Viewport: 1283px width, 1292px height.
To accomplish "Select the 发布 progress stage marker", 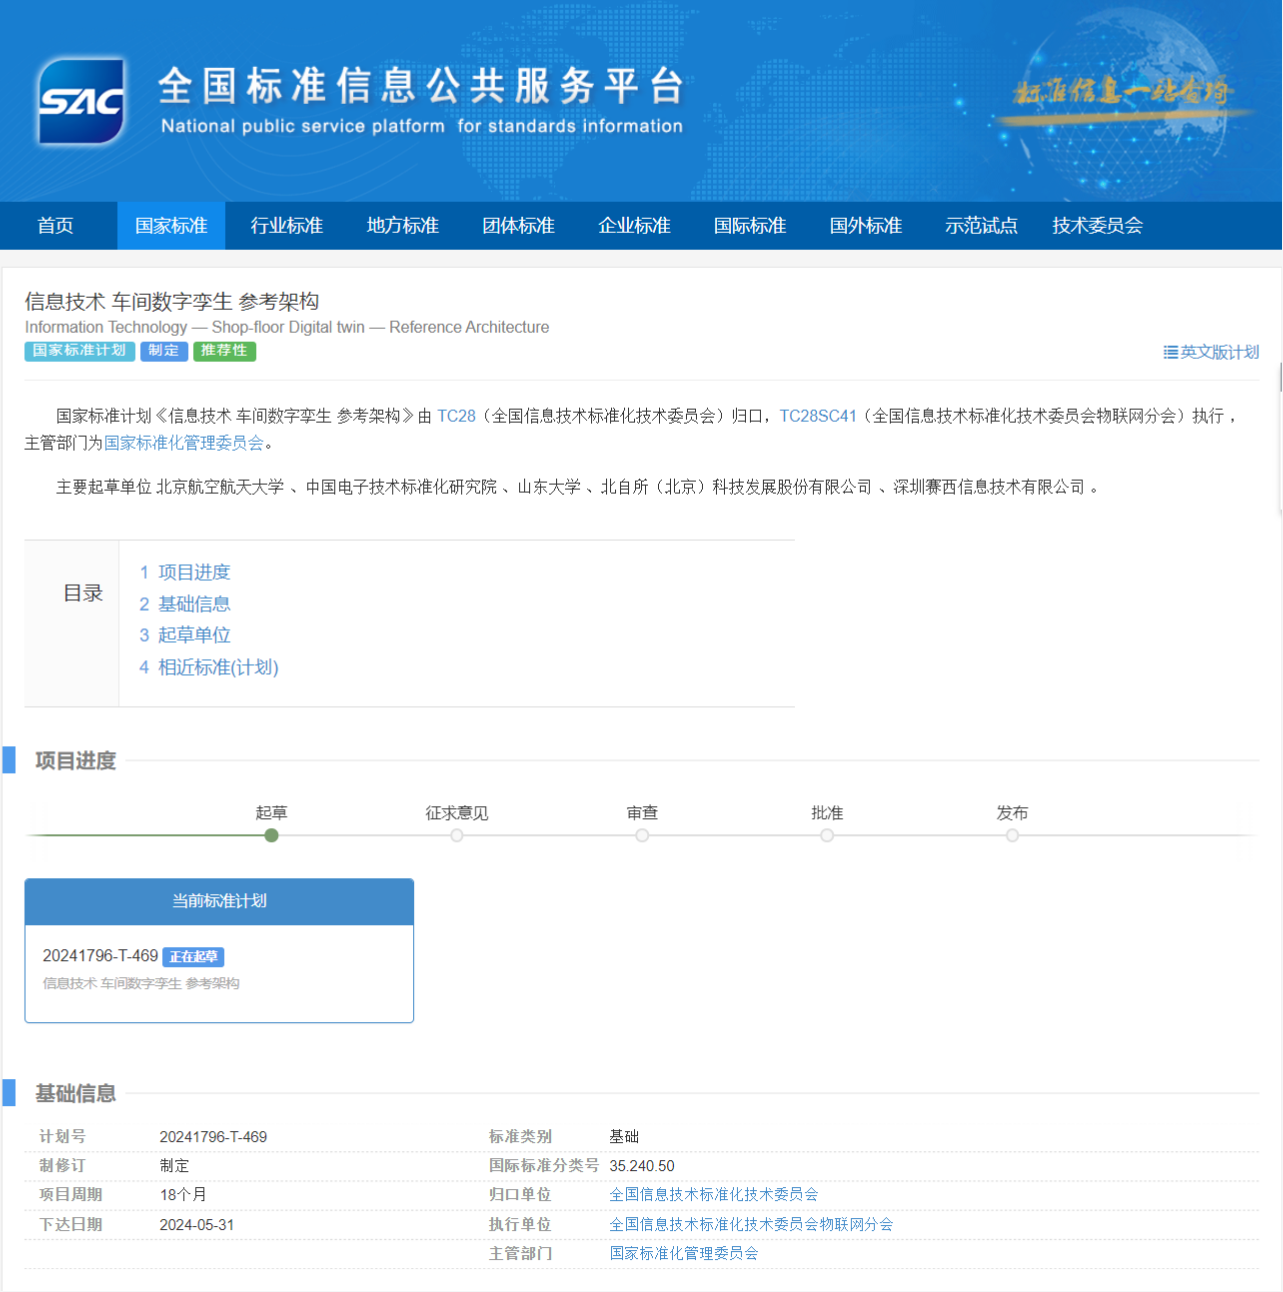I will (1012, 835).
